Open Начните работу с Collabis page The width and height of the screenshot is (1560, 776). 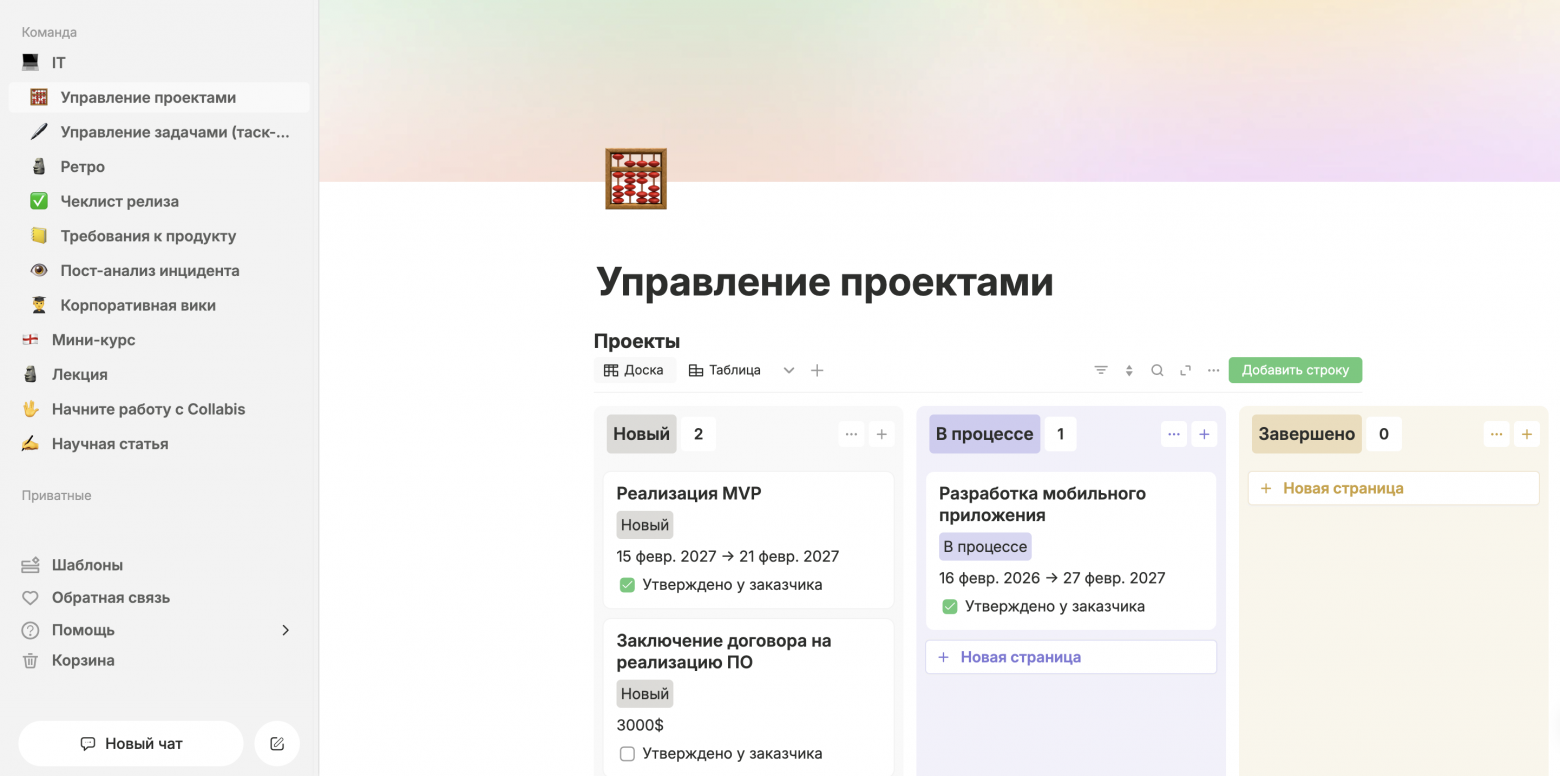159,409
